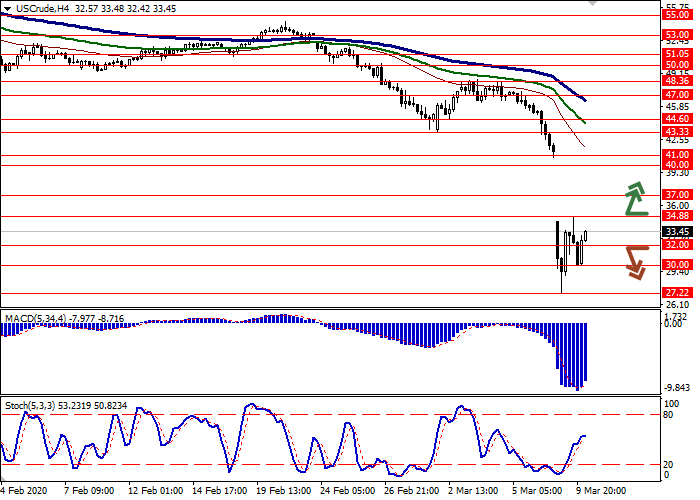Click the 55.00 red price level label

pyautogui.click(x=676, y=15)
